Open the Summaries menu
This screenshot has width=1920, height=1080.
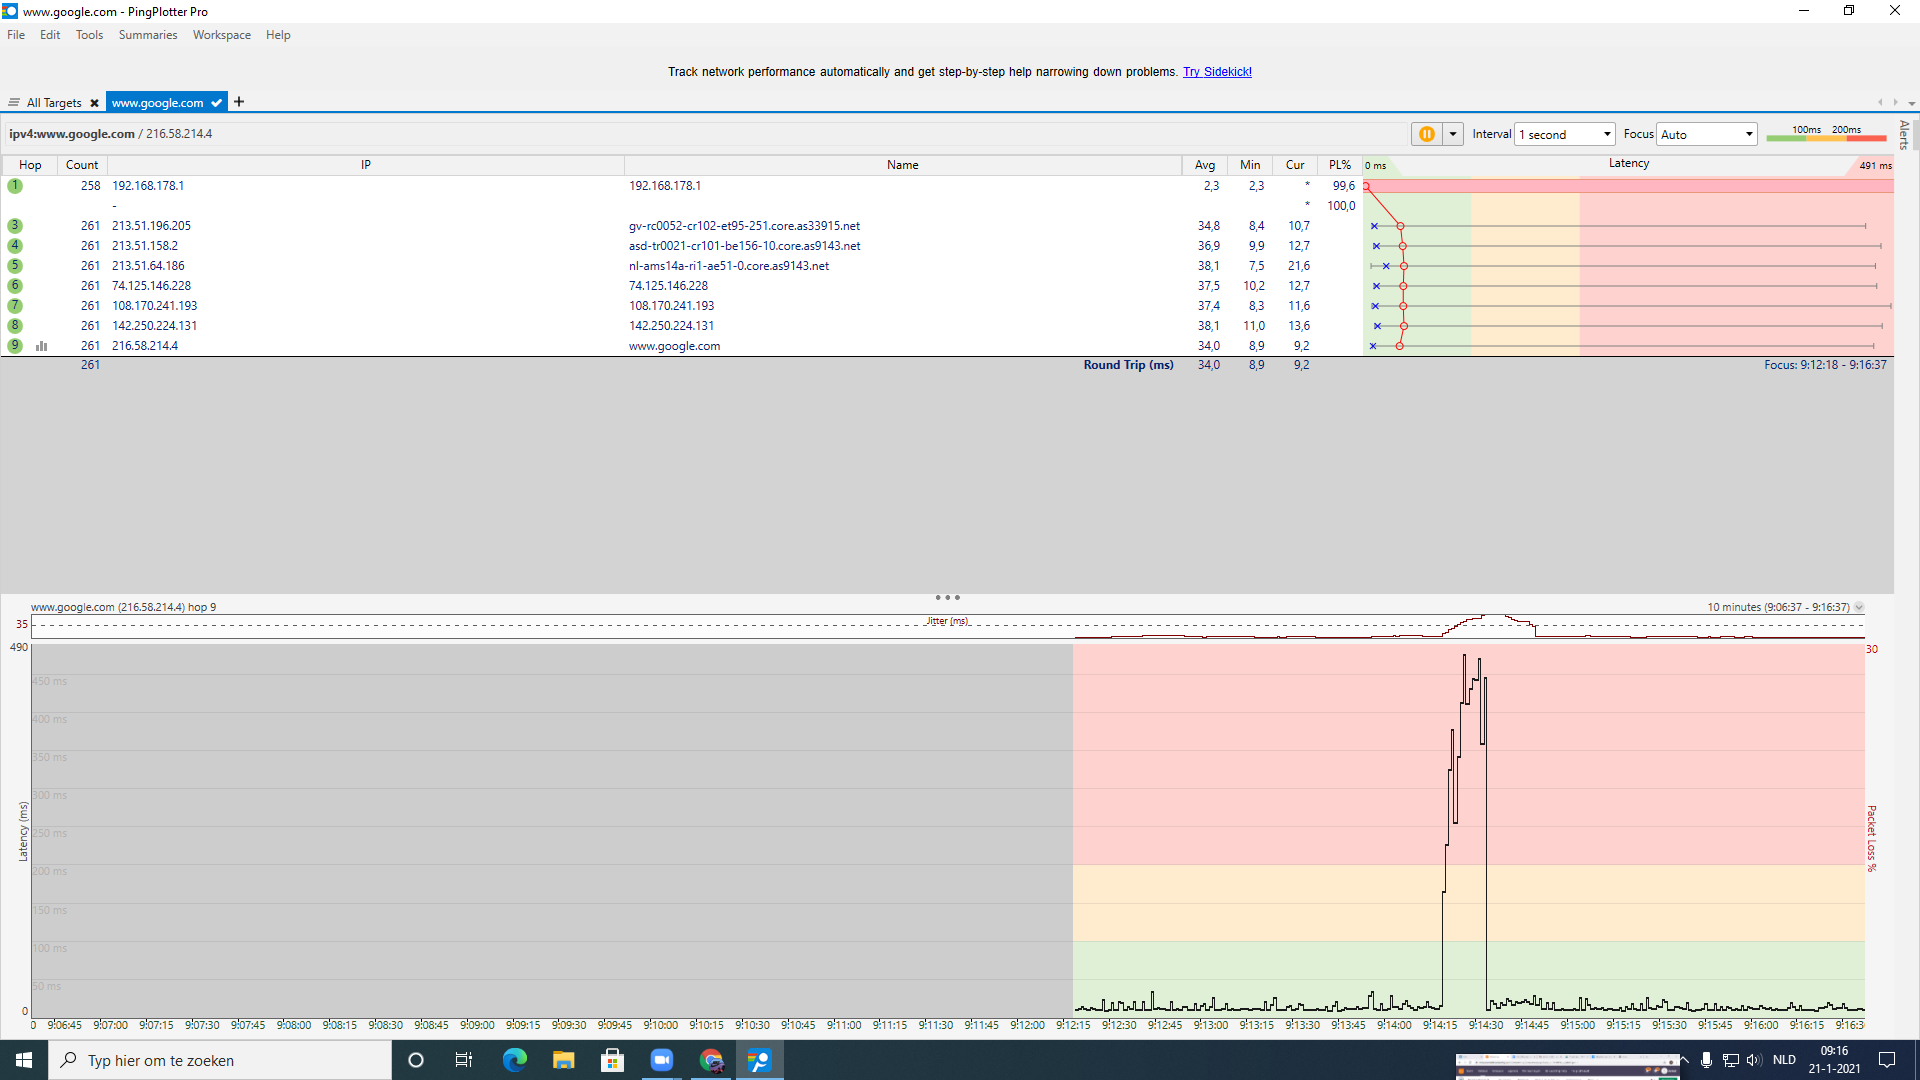147,35
